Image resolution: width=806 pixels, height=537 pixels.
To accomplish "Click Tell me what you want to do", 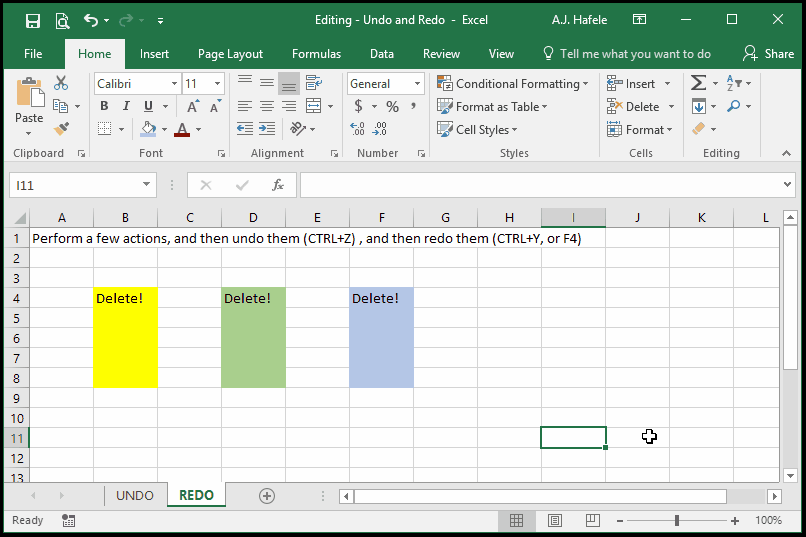I will (x=627, y=54).
